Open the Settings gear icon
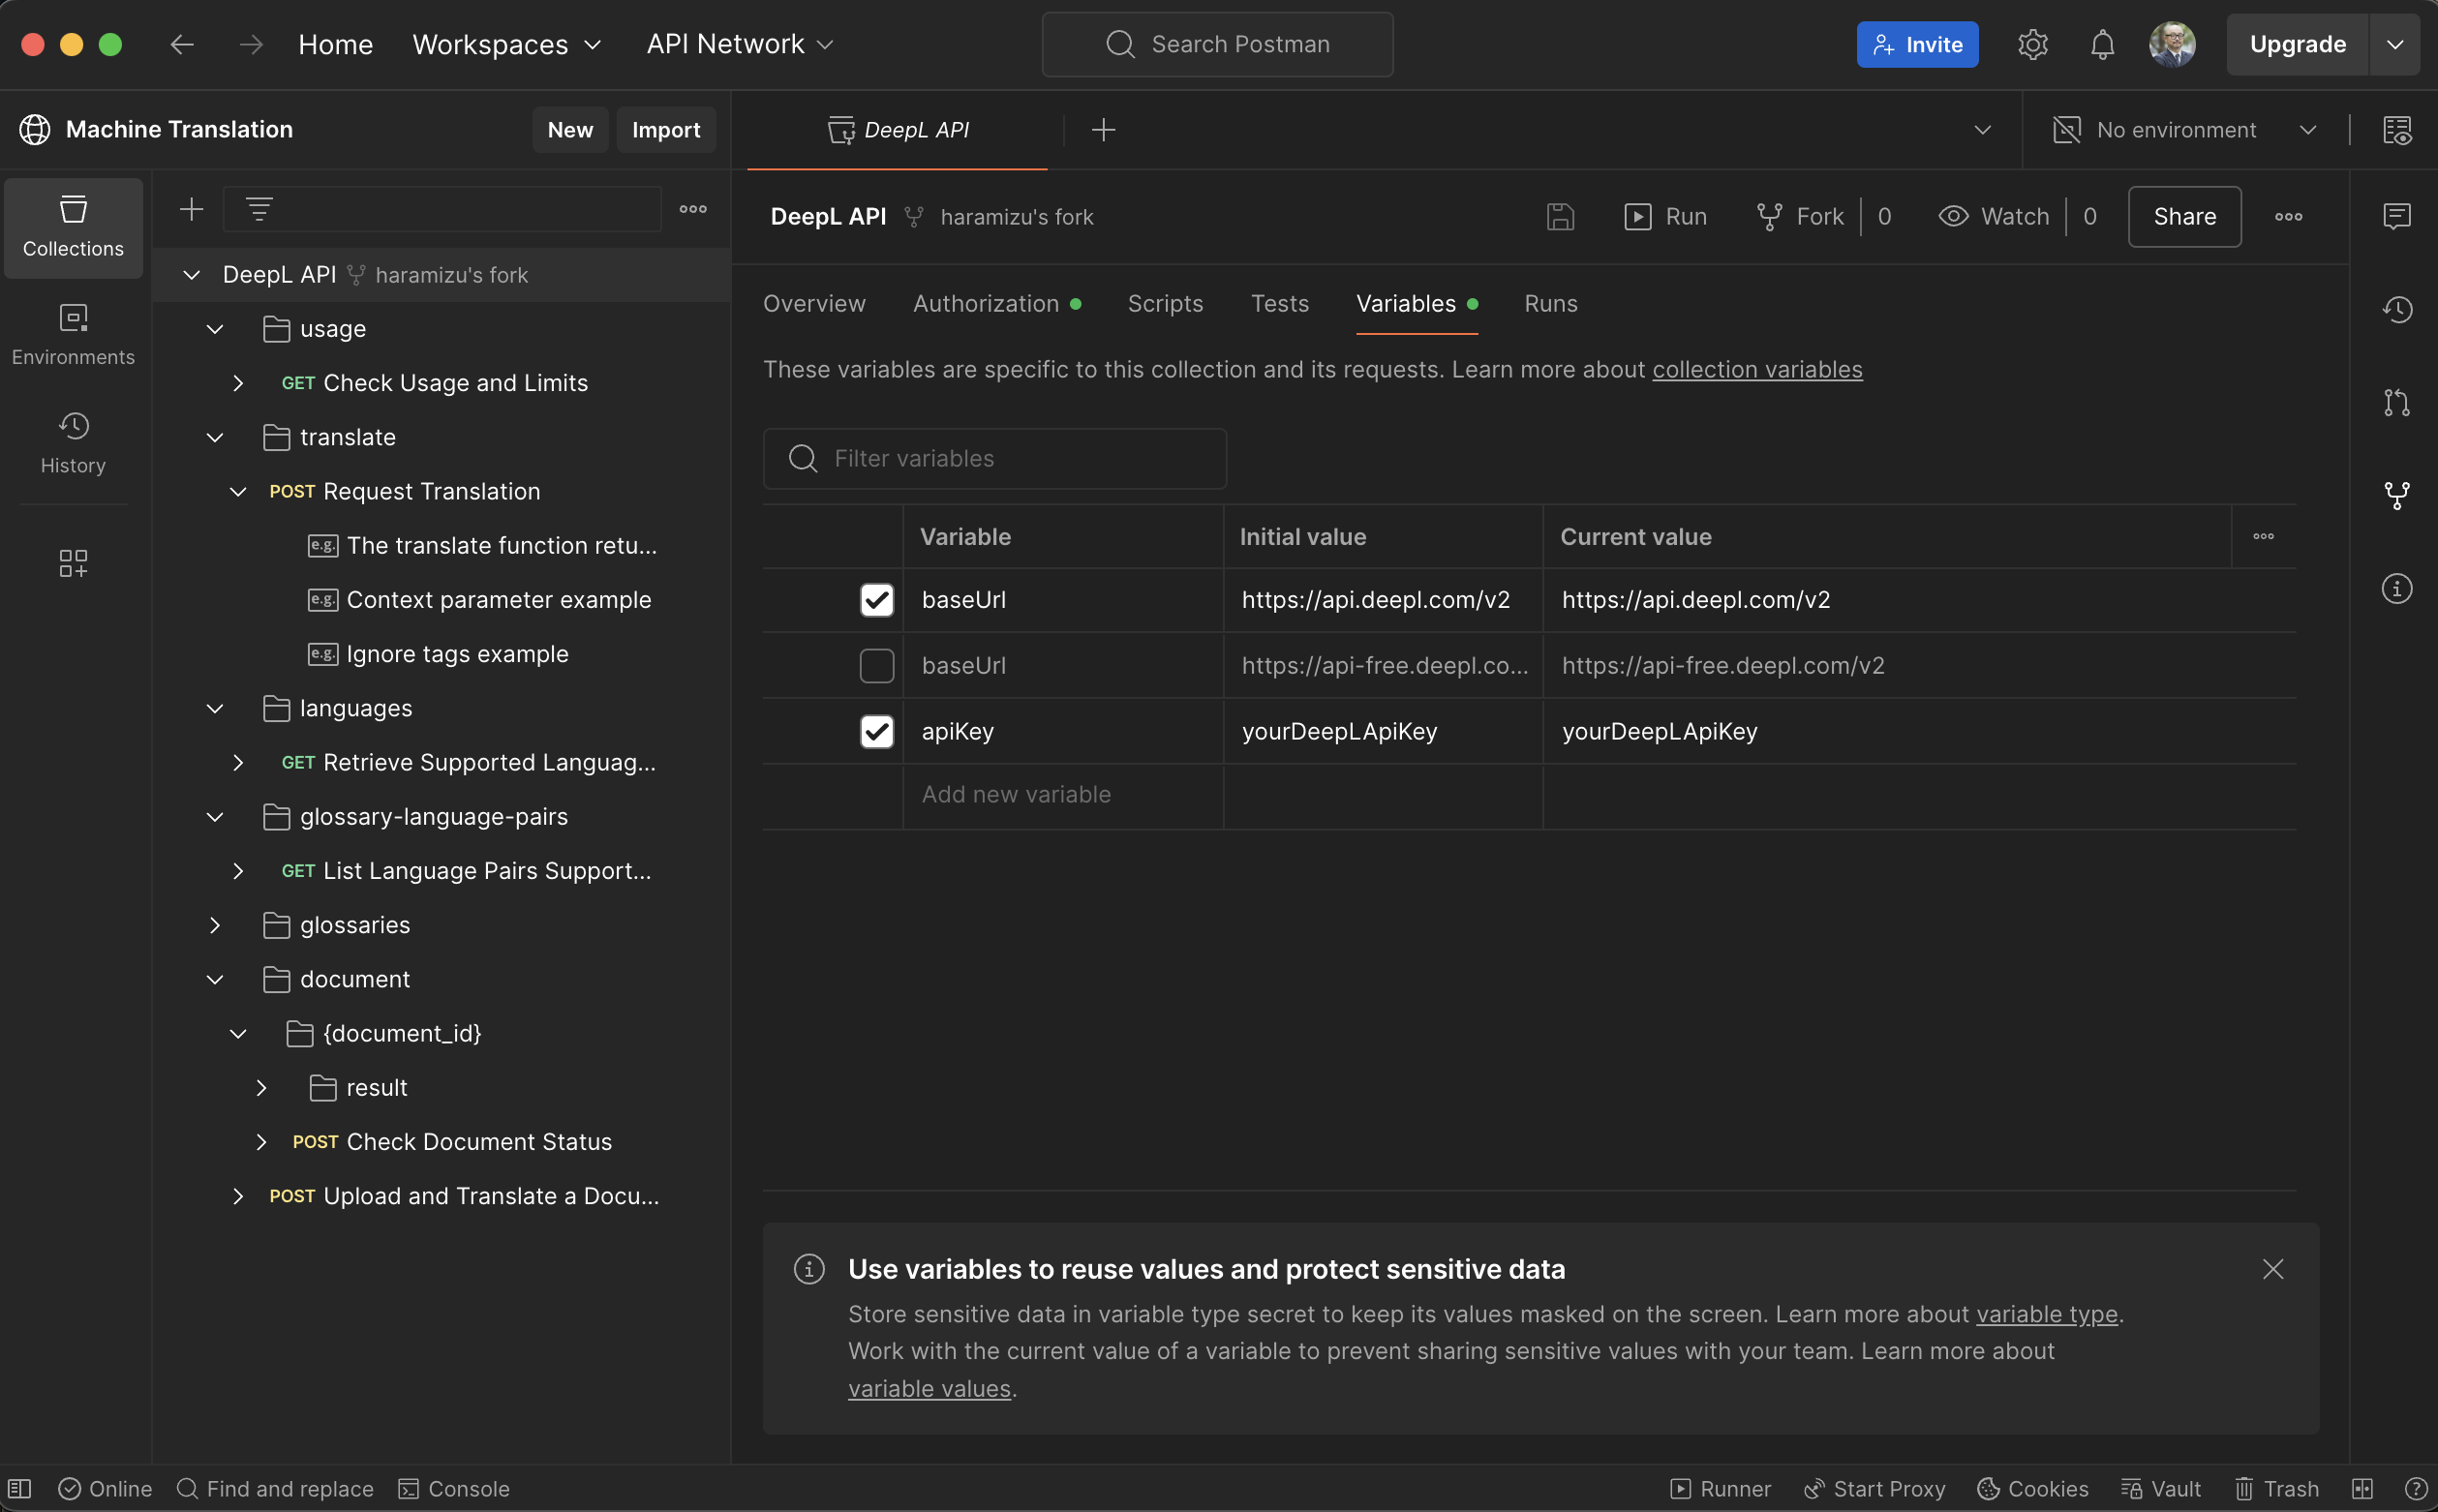 [x=2032, y=44]
